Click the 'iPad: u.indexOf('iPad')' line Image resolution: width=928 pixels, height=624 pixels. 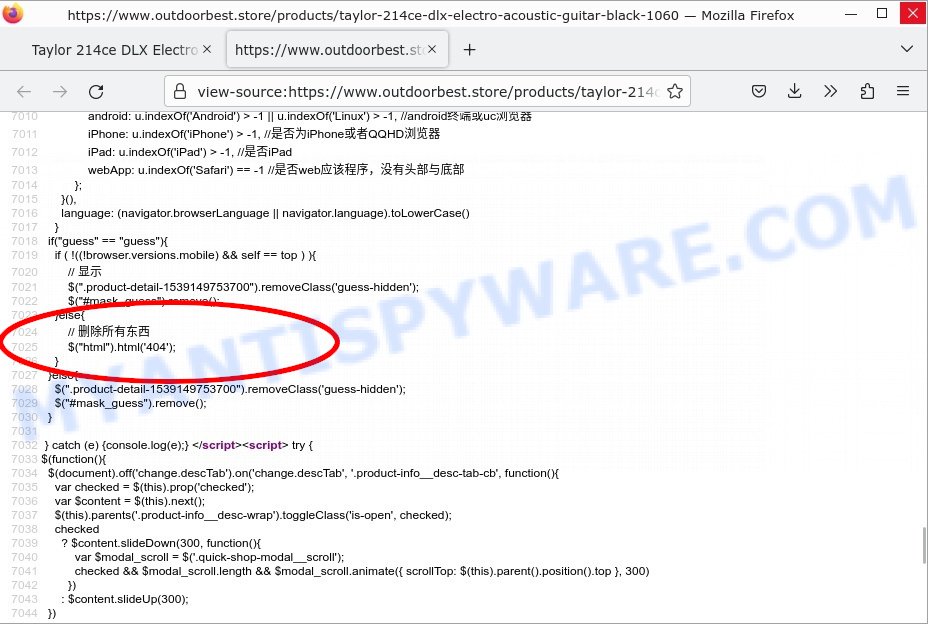(190, 152)
